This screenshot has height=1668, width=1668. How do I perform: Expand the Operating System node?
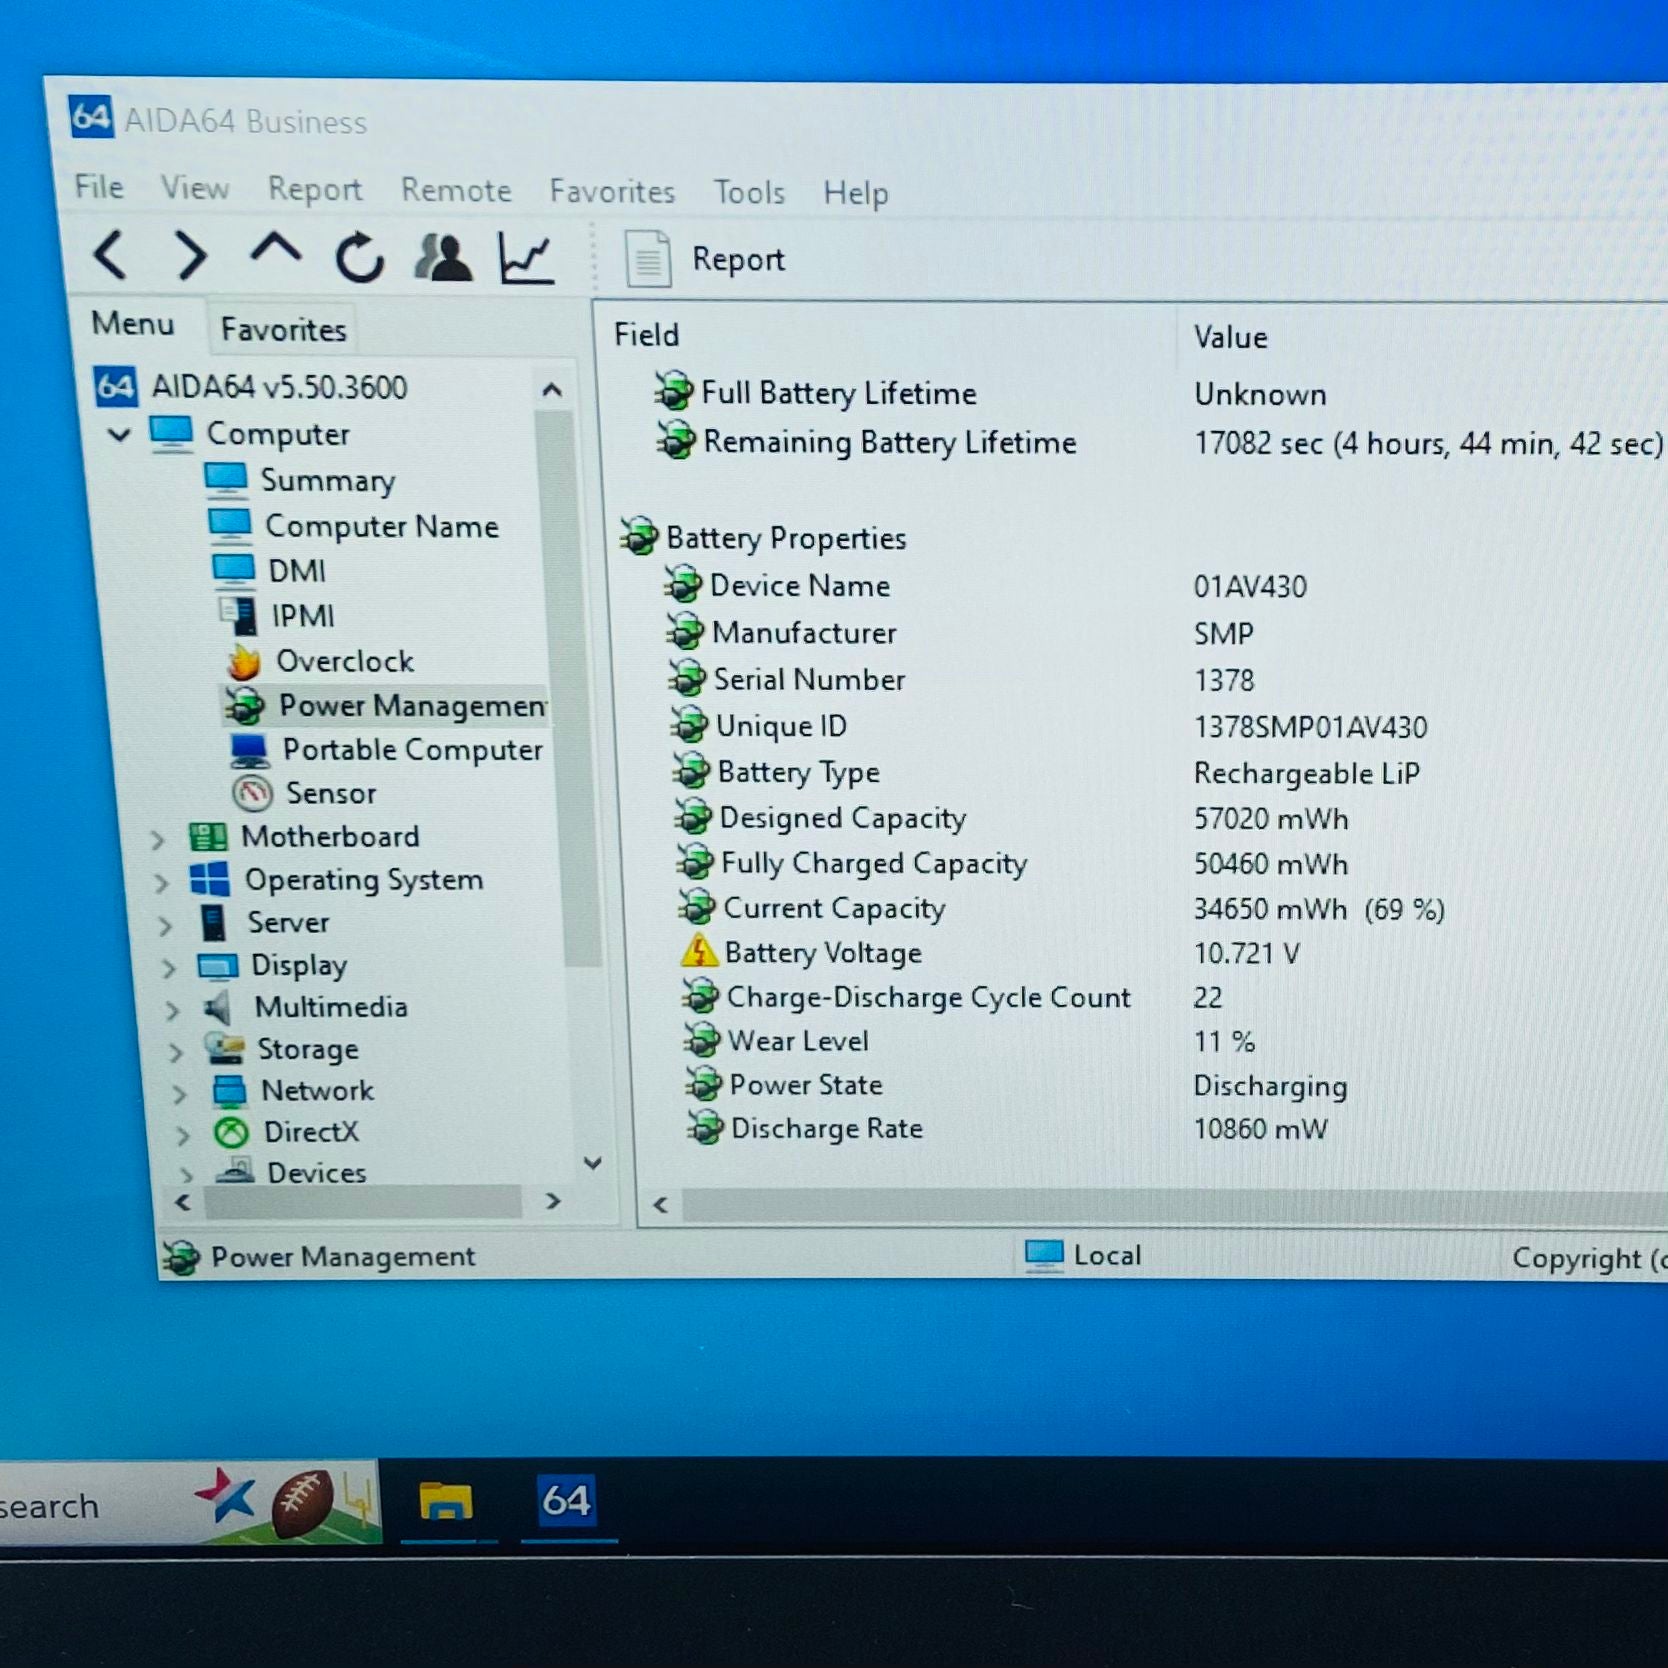[x=161, y=882]
